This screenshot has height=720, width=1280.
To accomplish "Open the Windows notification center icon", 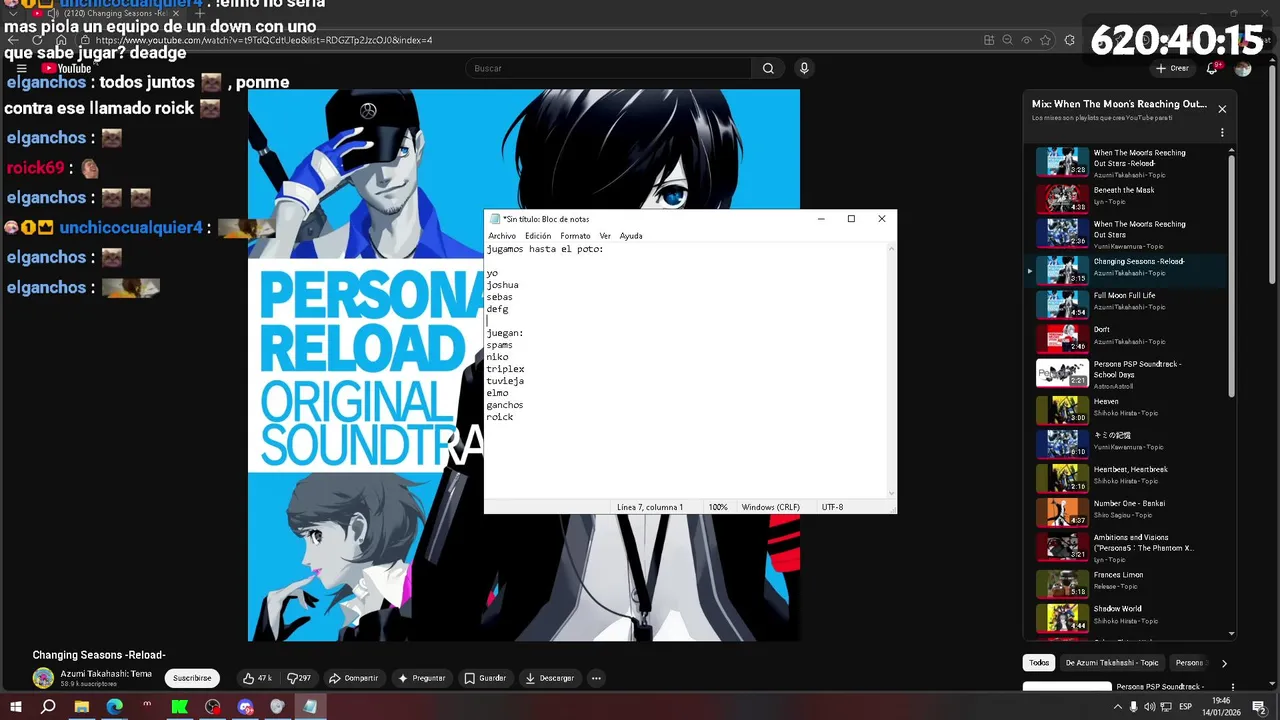I will pos(1258,706).
